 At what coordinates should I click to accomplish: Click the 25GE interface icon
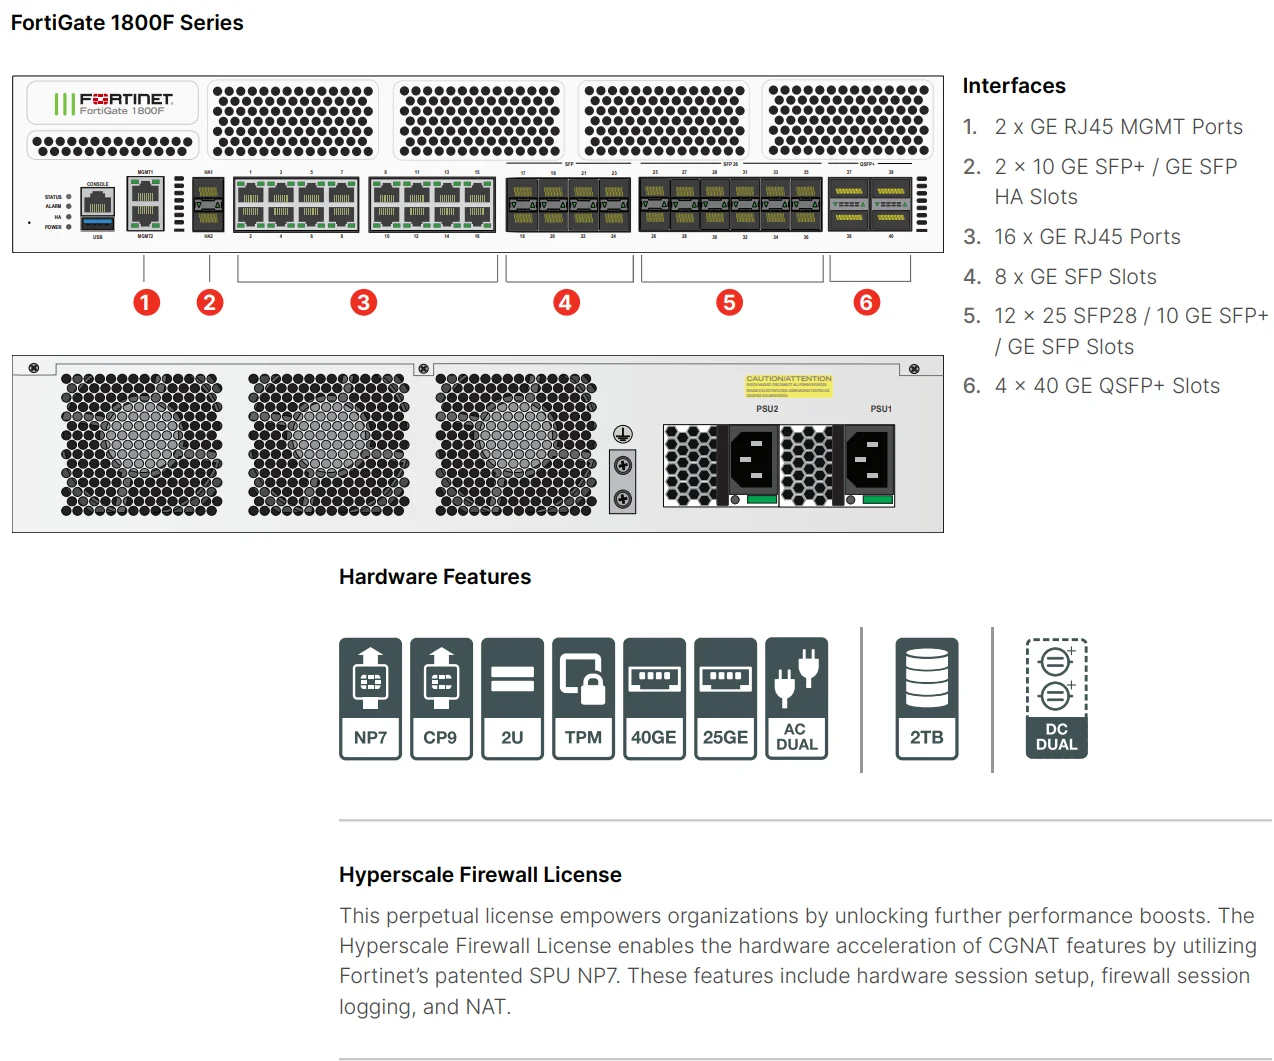coord(725,698)
